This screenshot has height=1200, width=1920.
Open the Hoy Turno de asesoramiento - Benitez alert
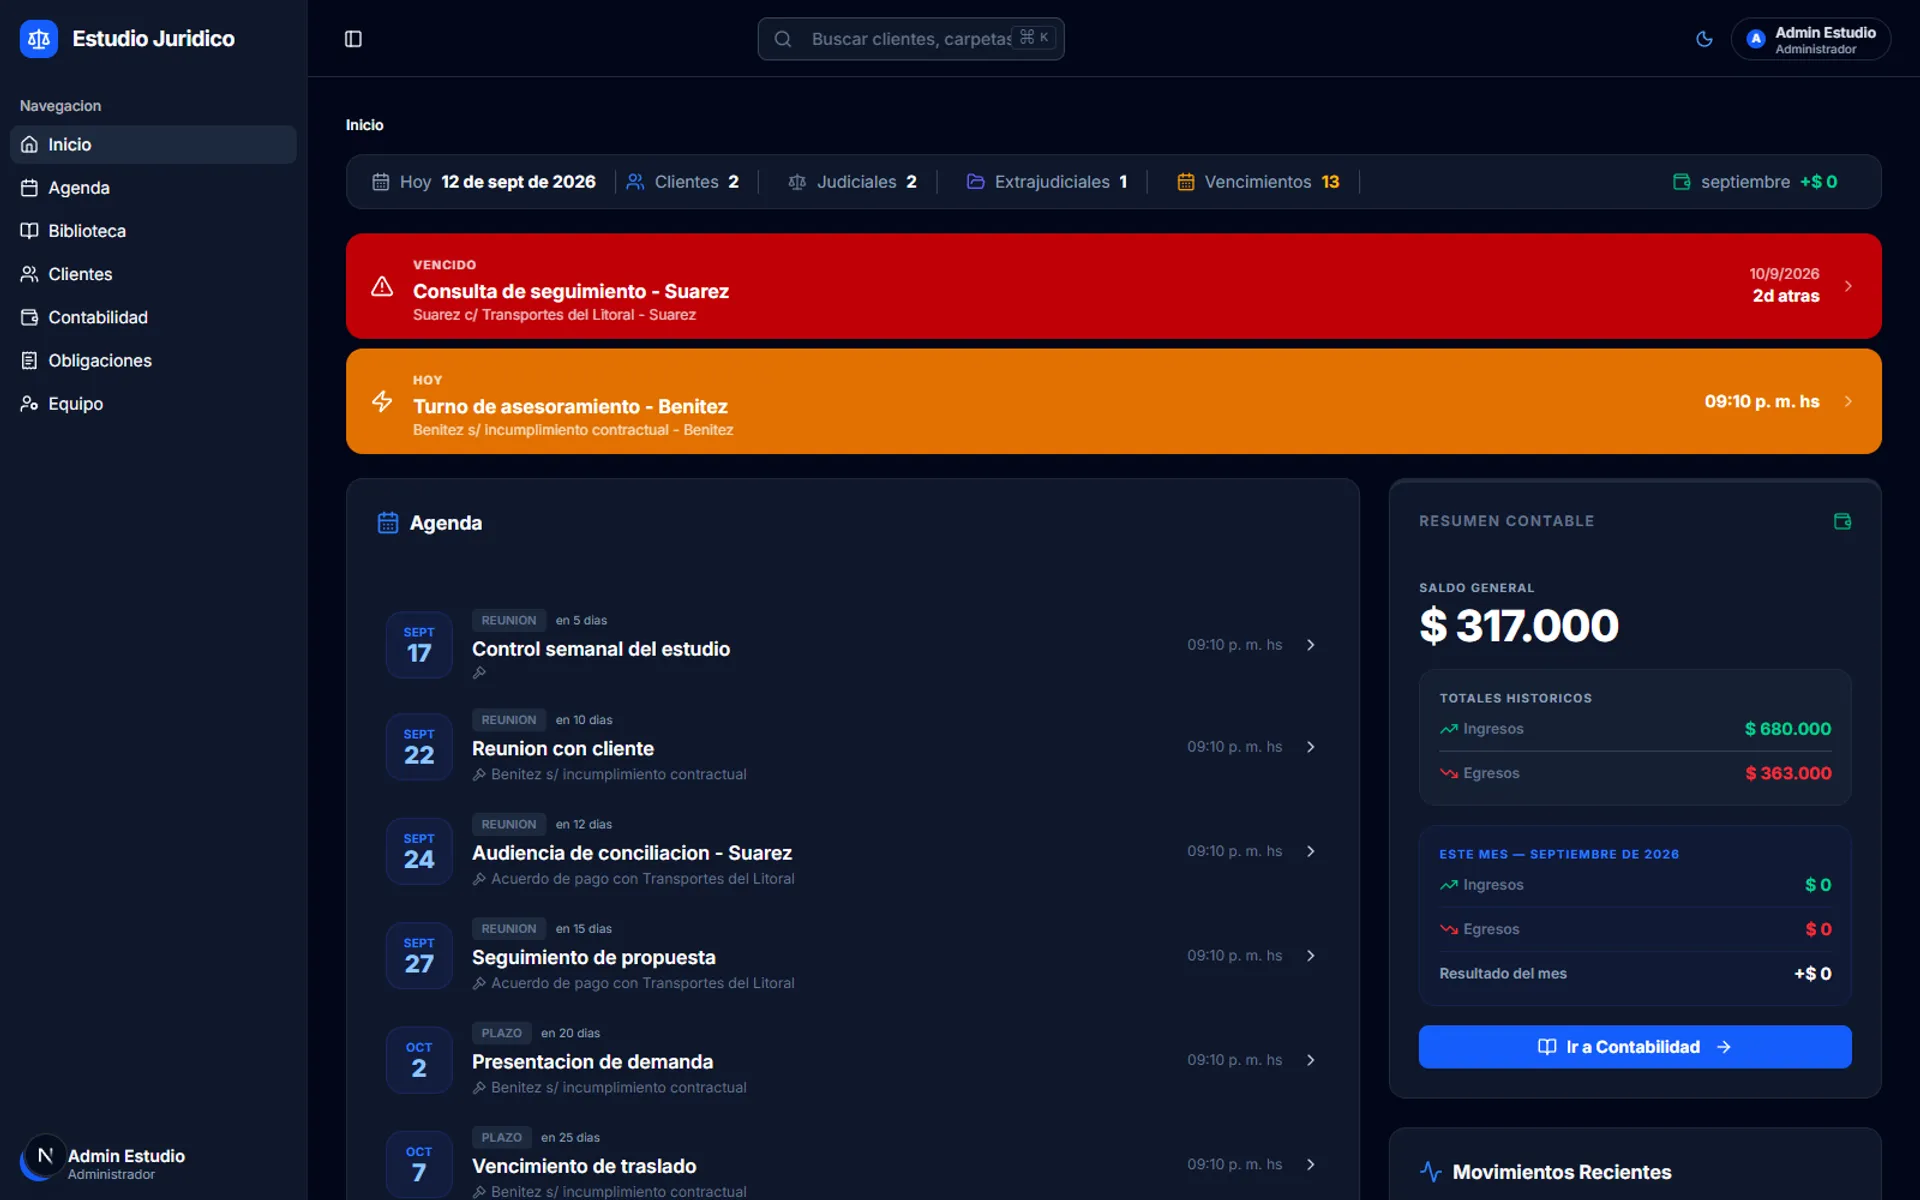1113,401
